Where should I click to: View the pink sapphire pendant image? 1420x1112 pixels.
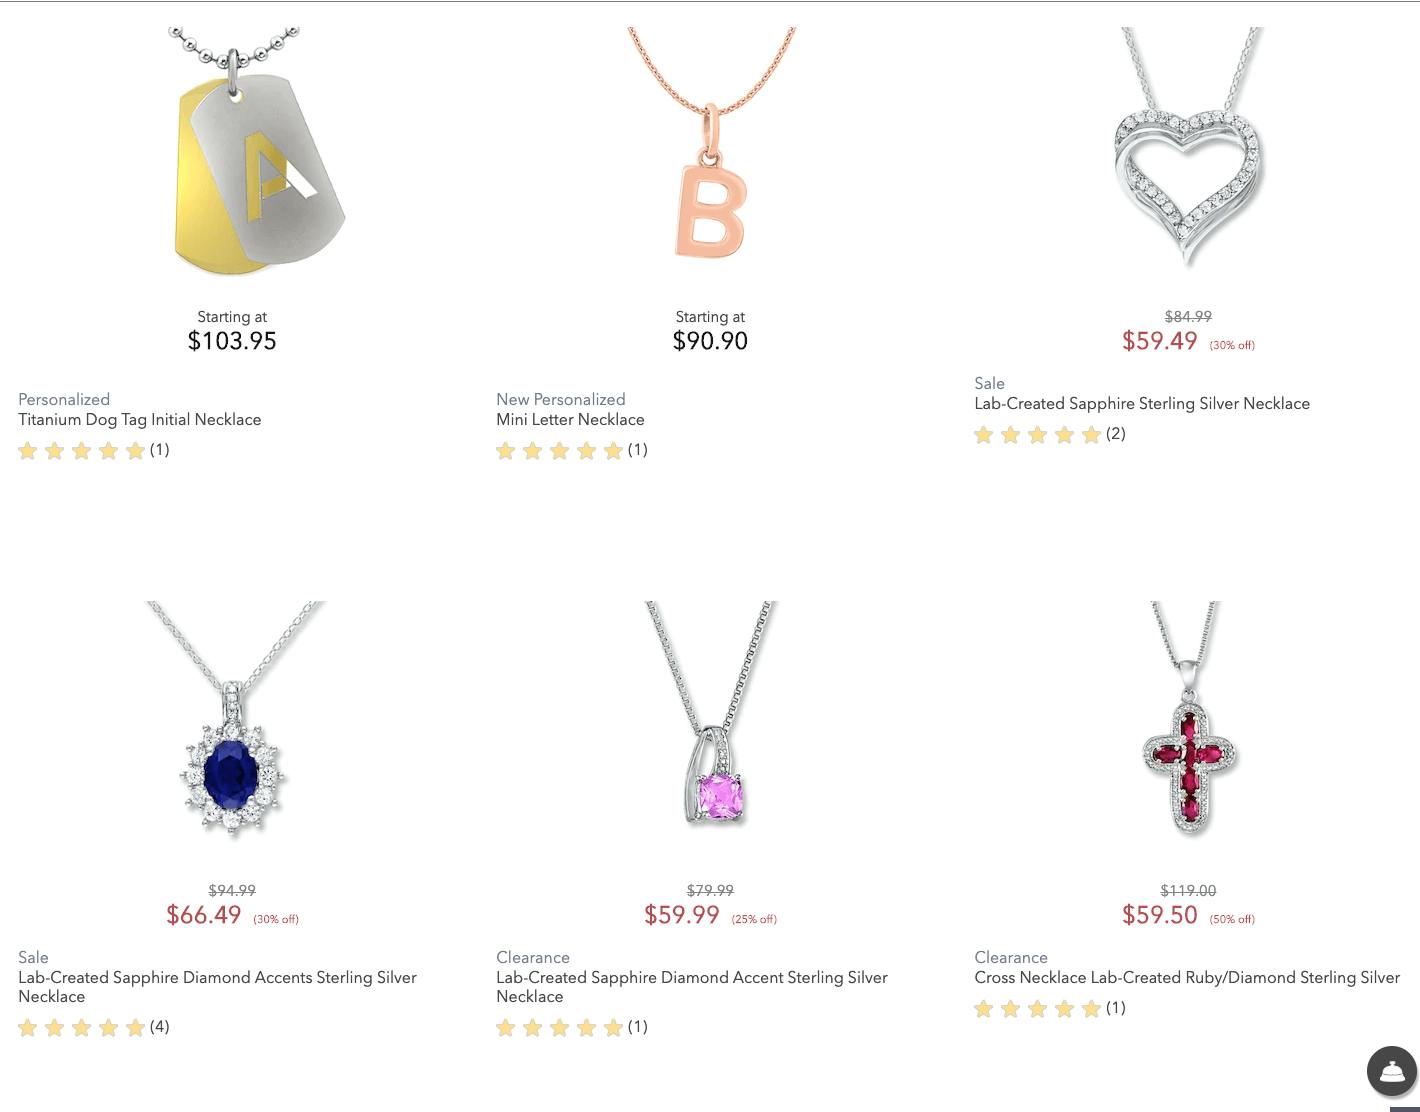point(711,713)
